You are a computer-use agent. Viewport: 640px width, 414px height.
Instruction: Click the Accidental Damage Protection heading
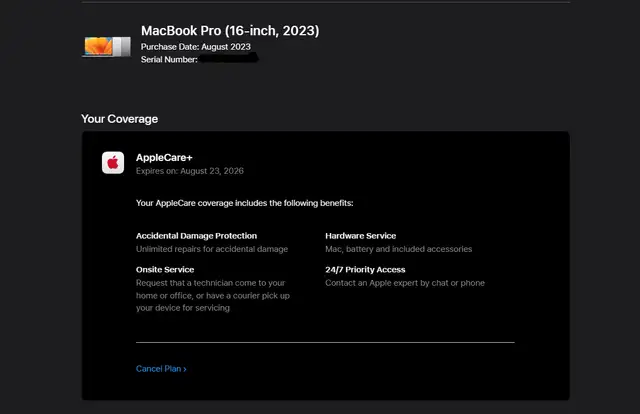196,236
